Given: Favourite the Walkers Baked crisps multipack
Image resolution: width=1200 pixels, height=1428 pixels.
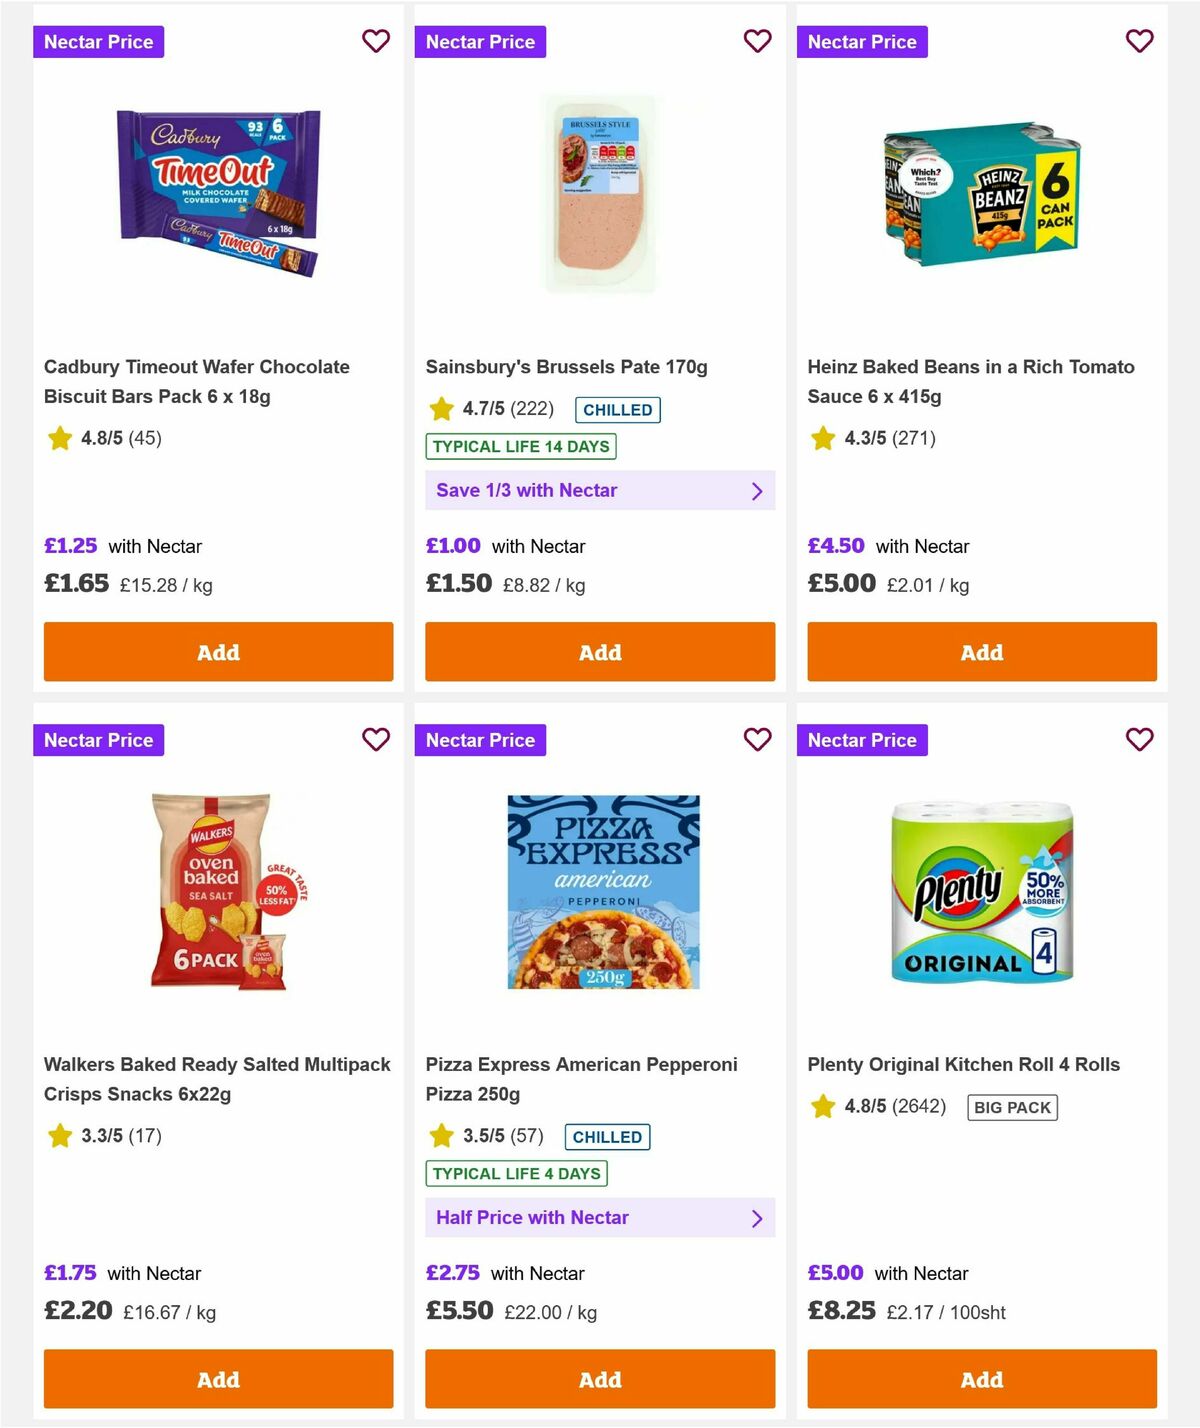Looking at the screenshot, I should 376,740.
